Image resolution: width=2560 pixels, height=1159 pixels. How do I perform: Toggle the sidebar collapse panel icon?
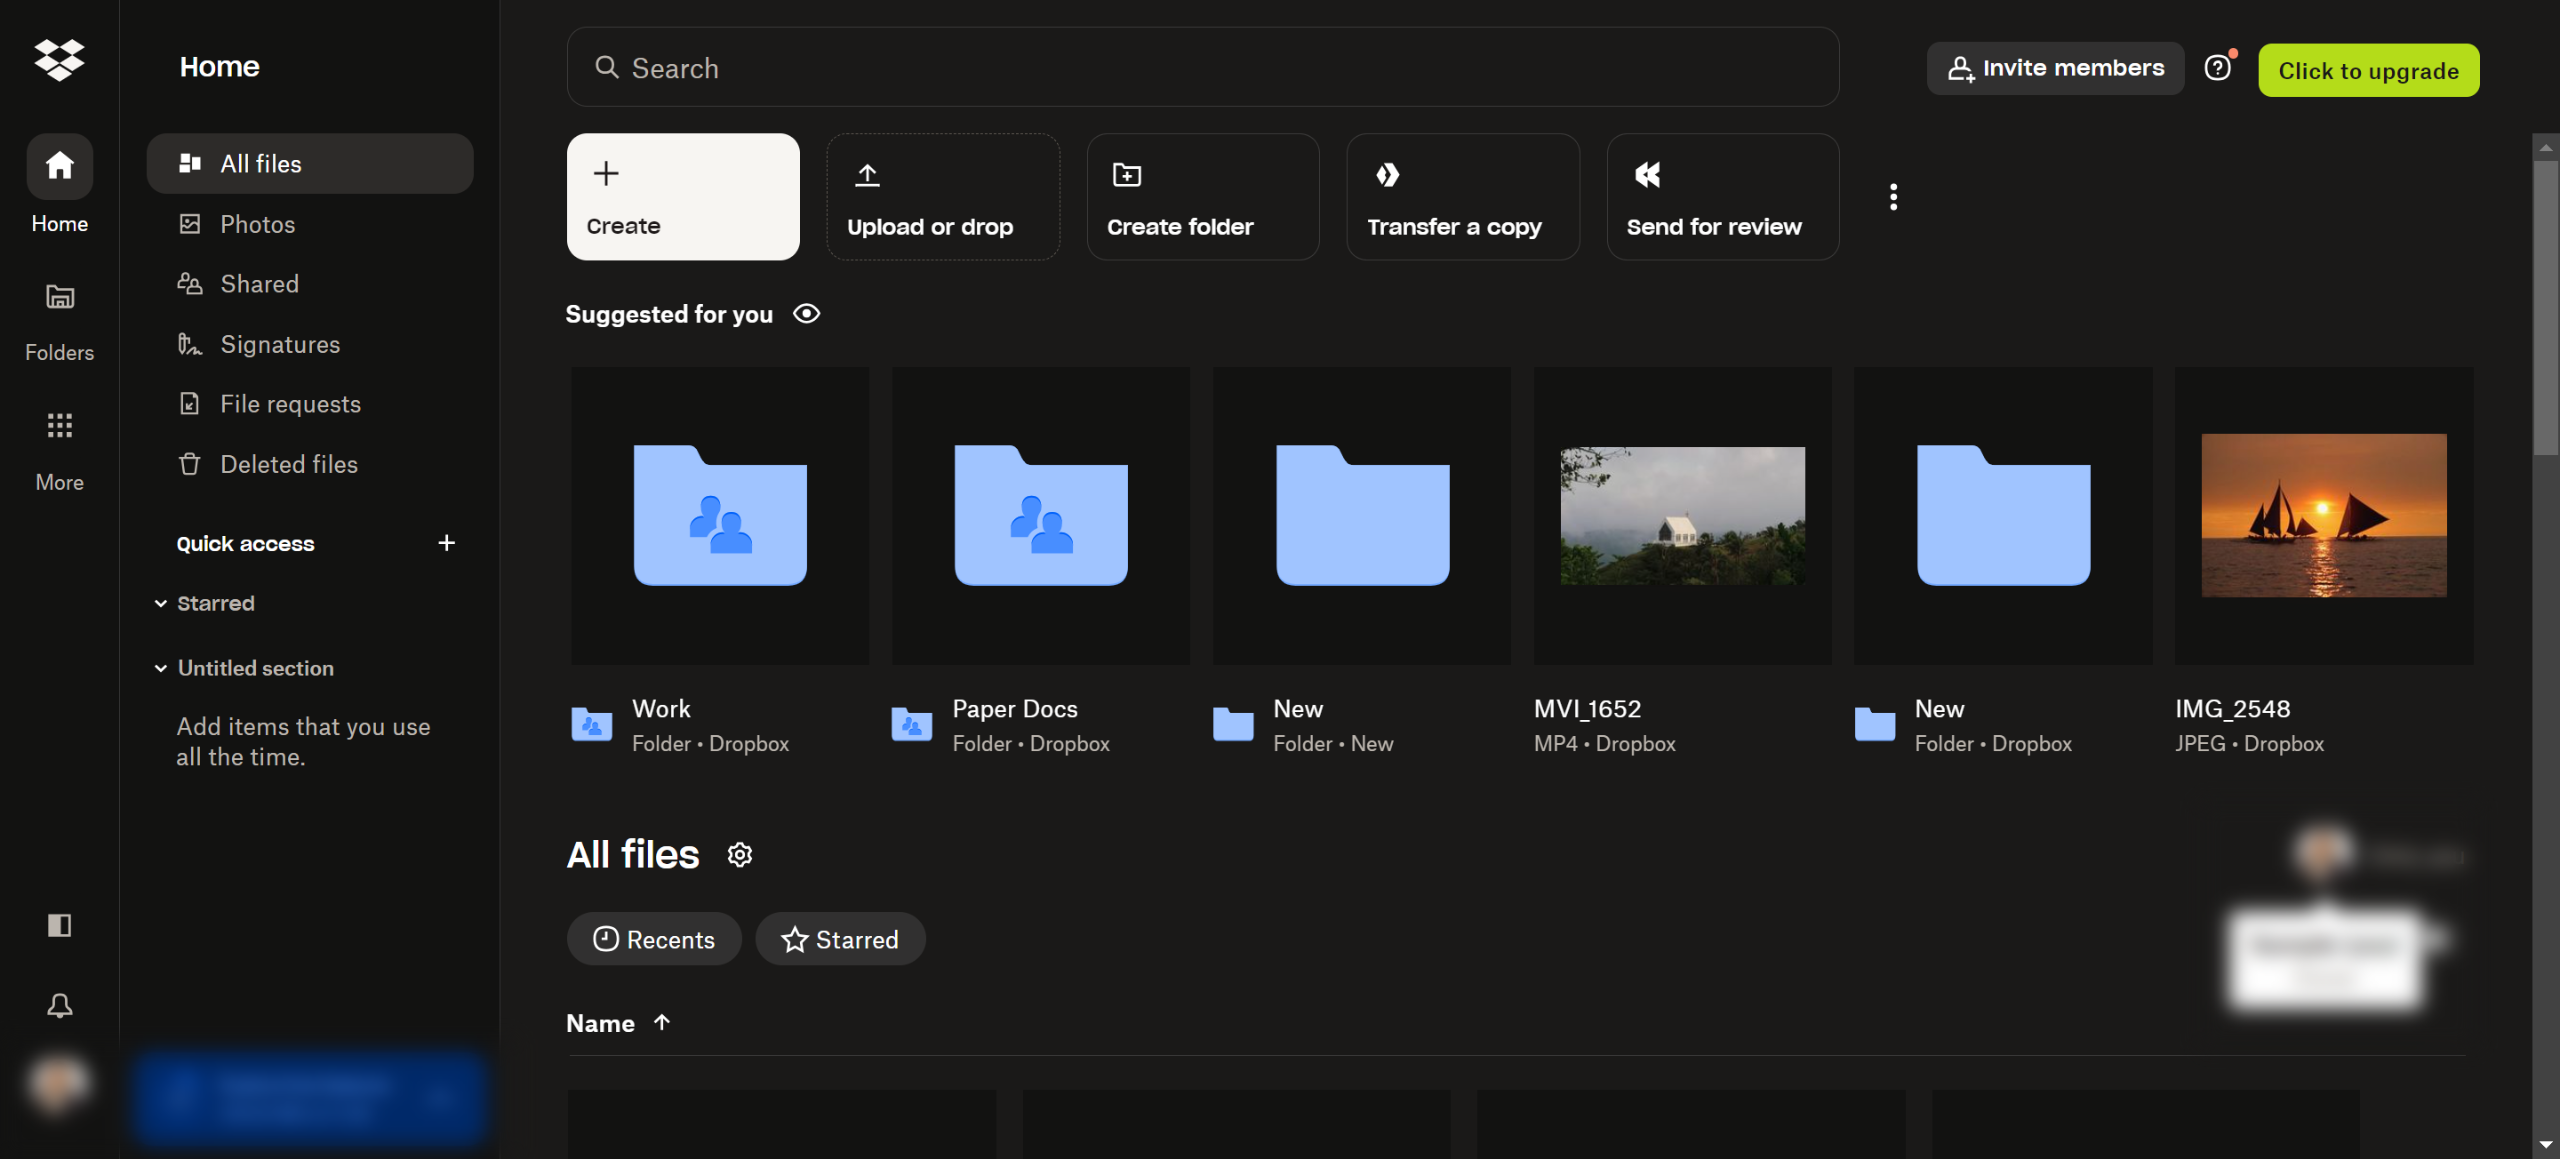point(59,925)
